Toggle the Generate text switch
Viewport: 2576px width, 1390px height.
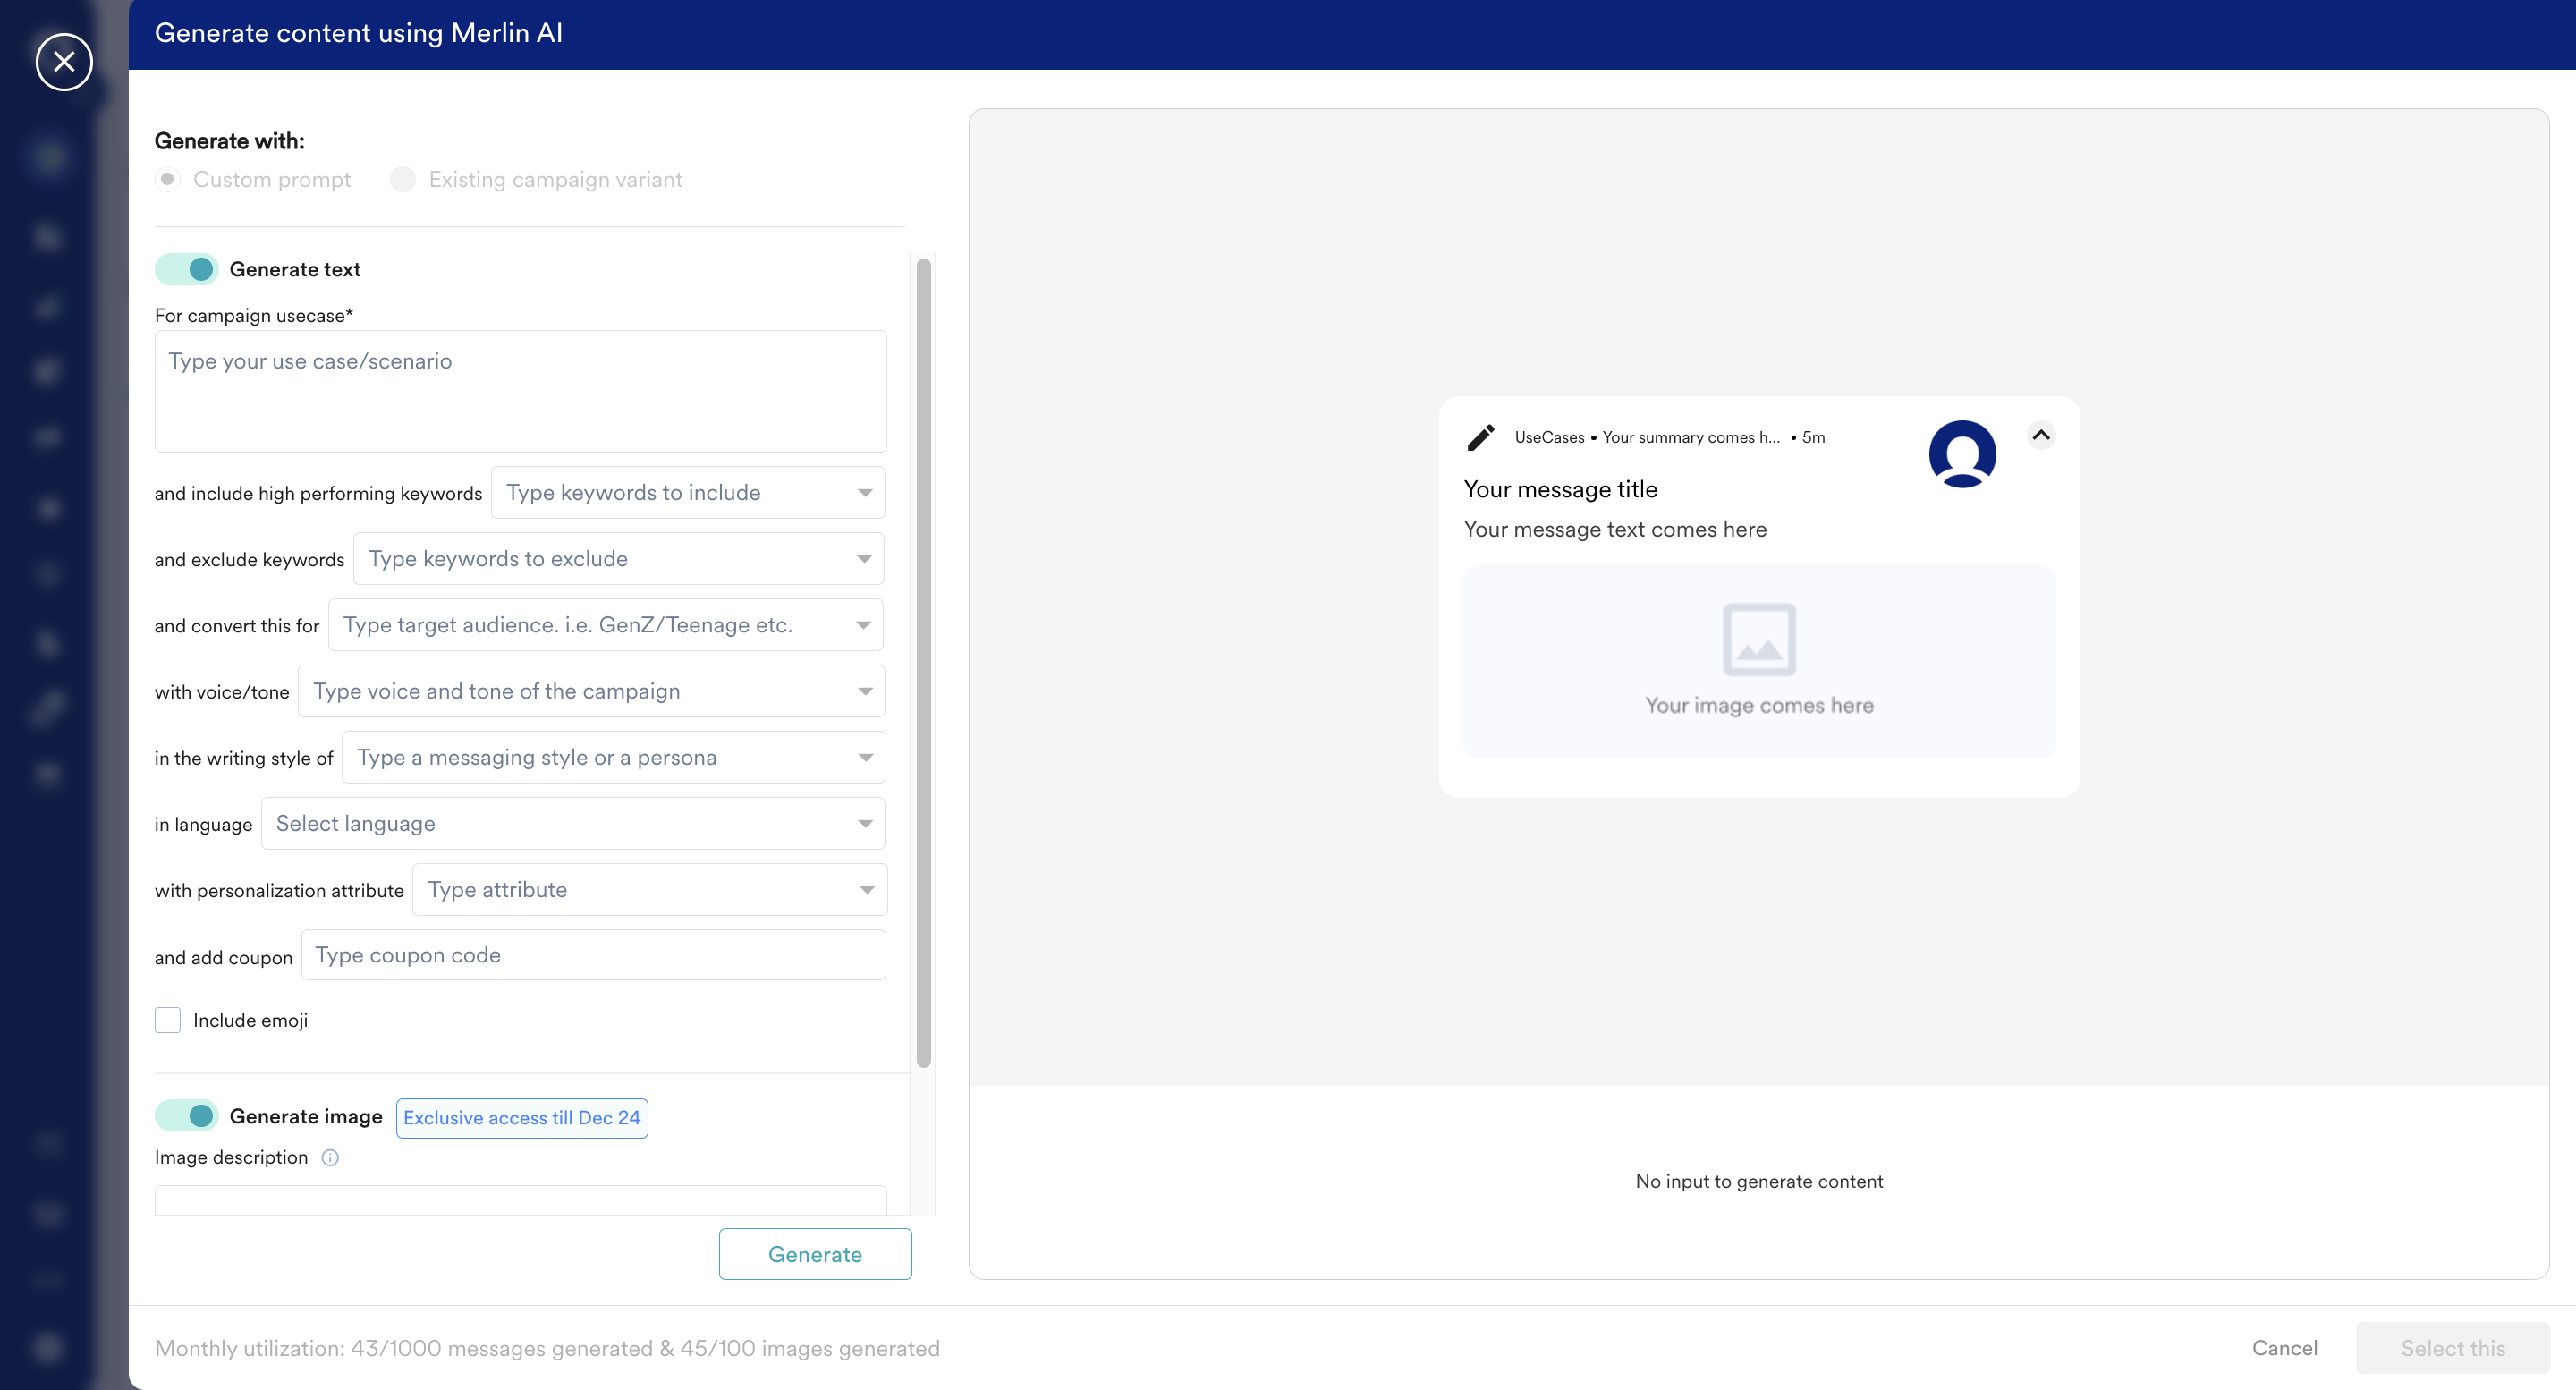coord(187,269)
